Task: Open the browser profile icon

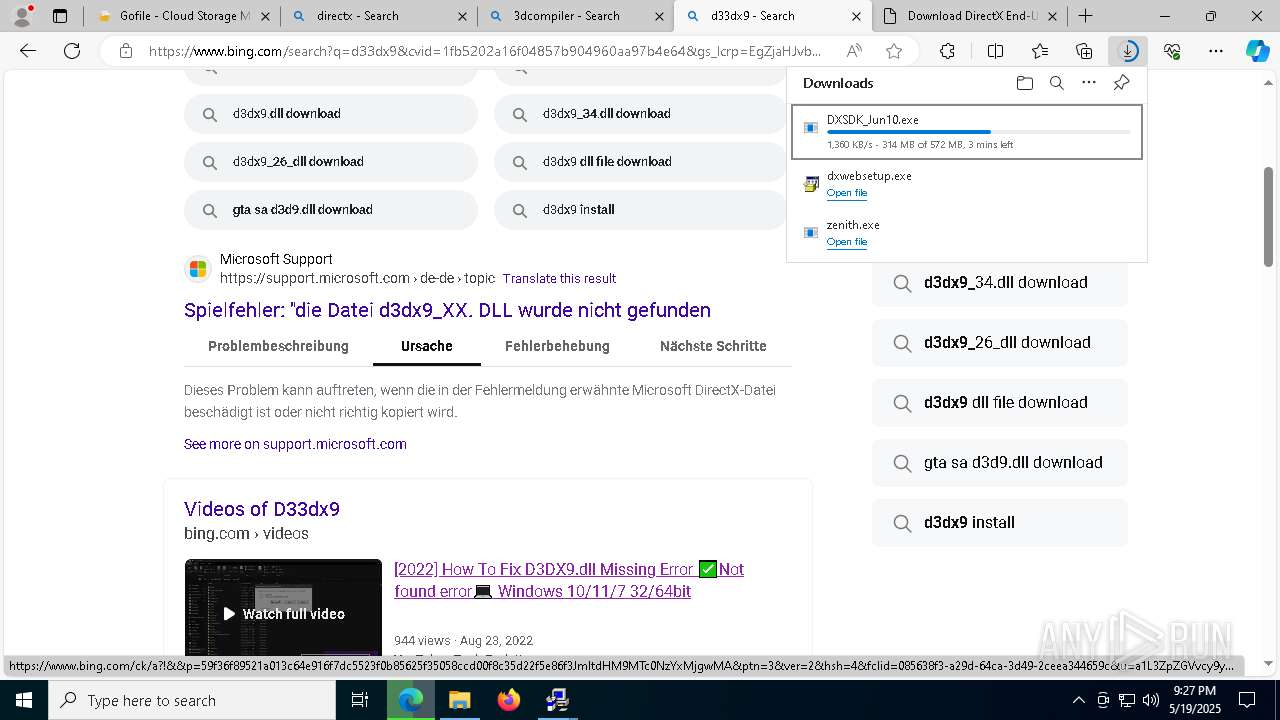Action: coord(22,15)
